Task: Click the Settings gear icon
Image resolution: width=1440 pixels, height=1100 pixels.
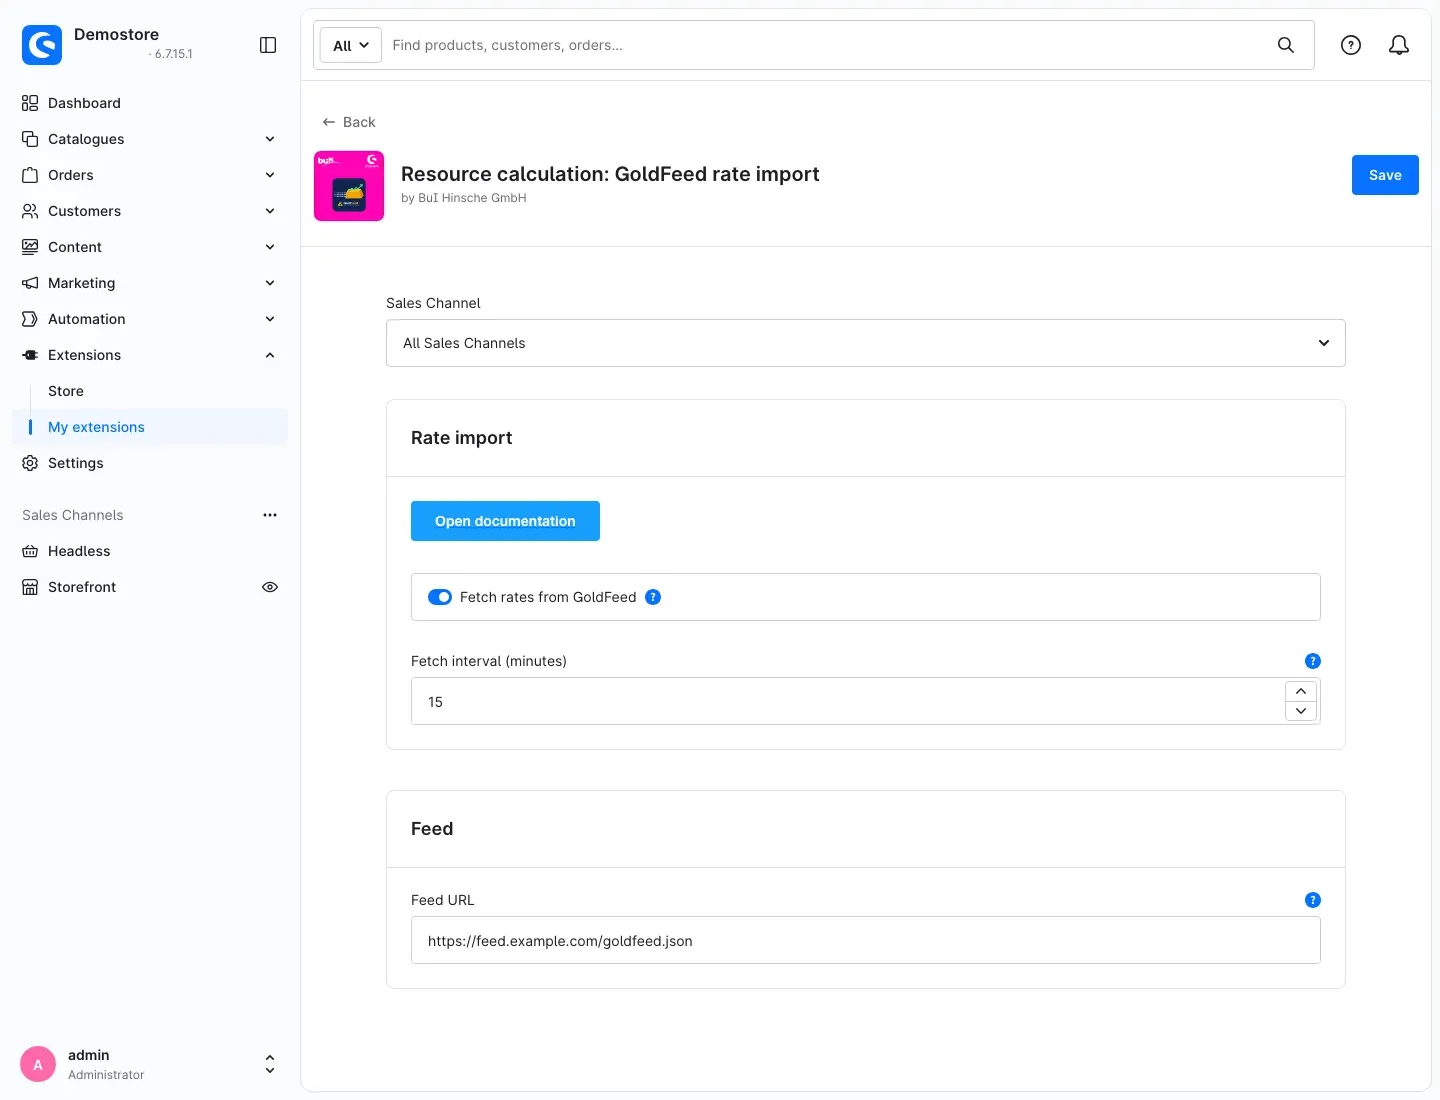Action: pyautogui.click(x=30, y=463)
